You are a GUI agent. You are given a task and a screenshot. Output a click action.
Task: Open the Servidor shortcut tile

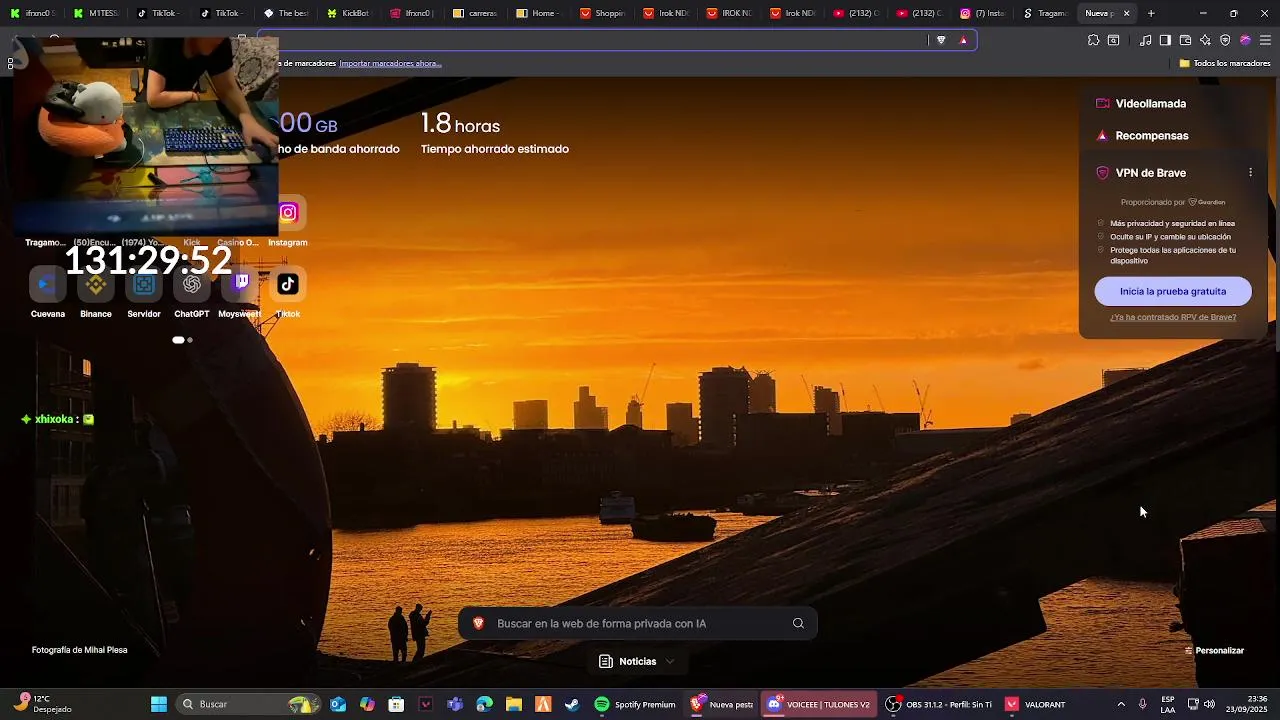144,284
